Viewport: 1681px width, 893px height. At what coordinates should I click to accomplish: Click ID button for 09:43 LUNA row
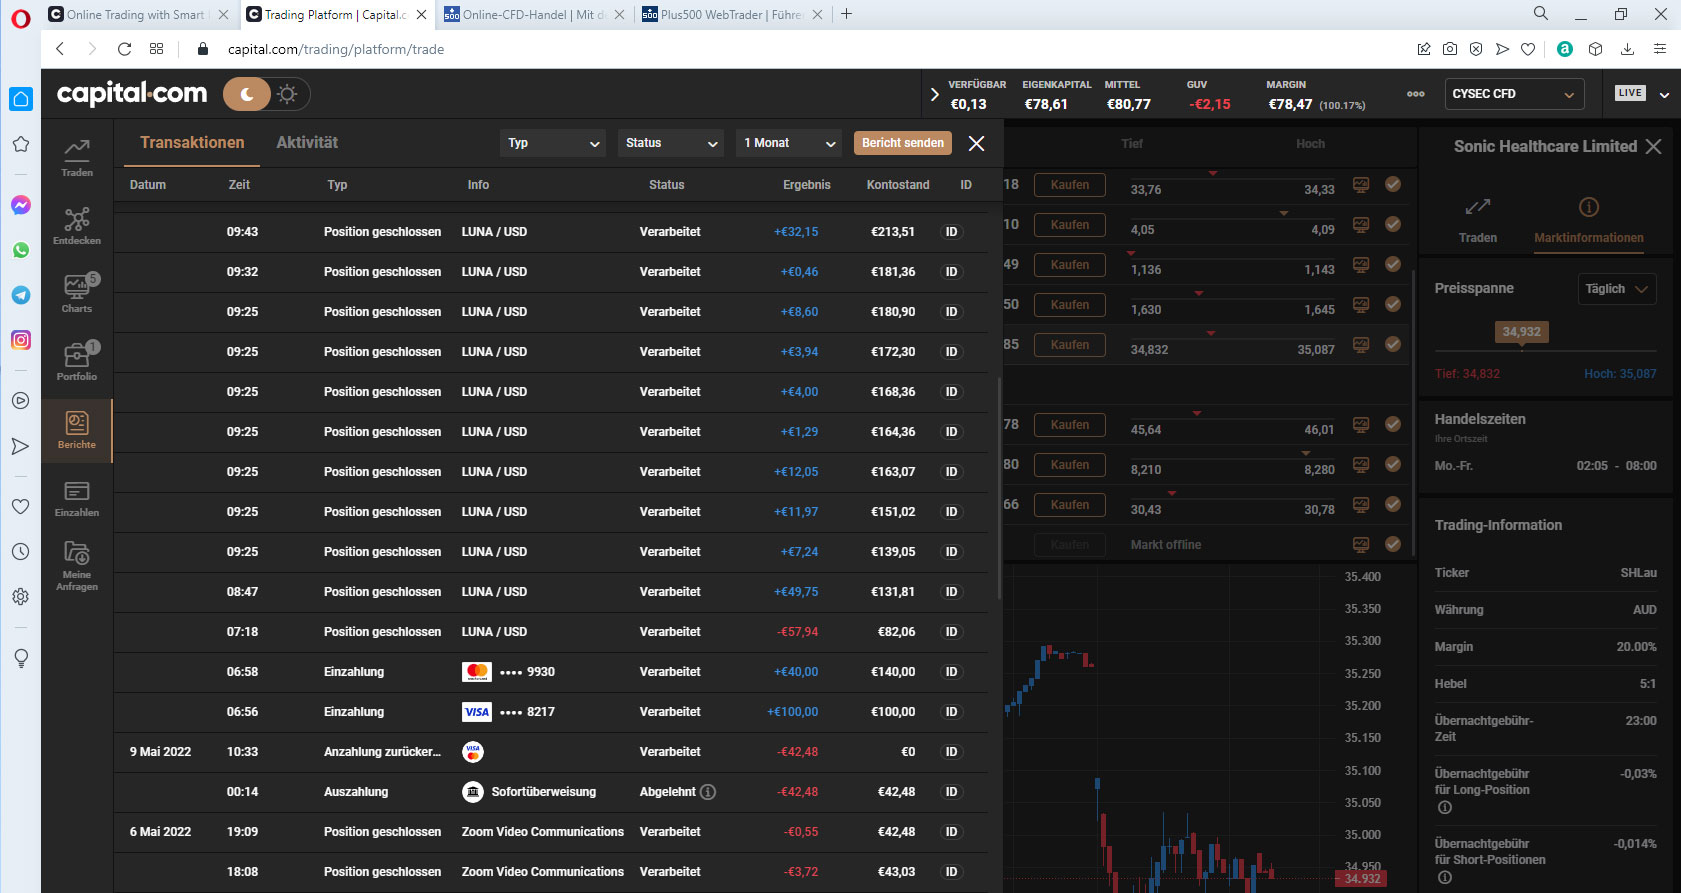[x=951, y=232]
